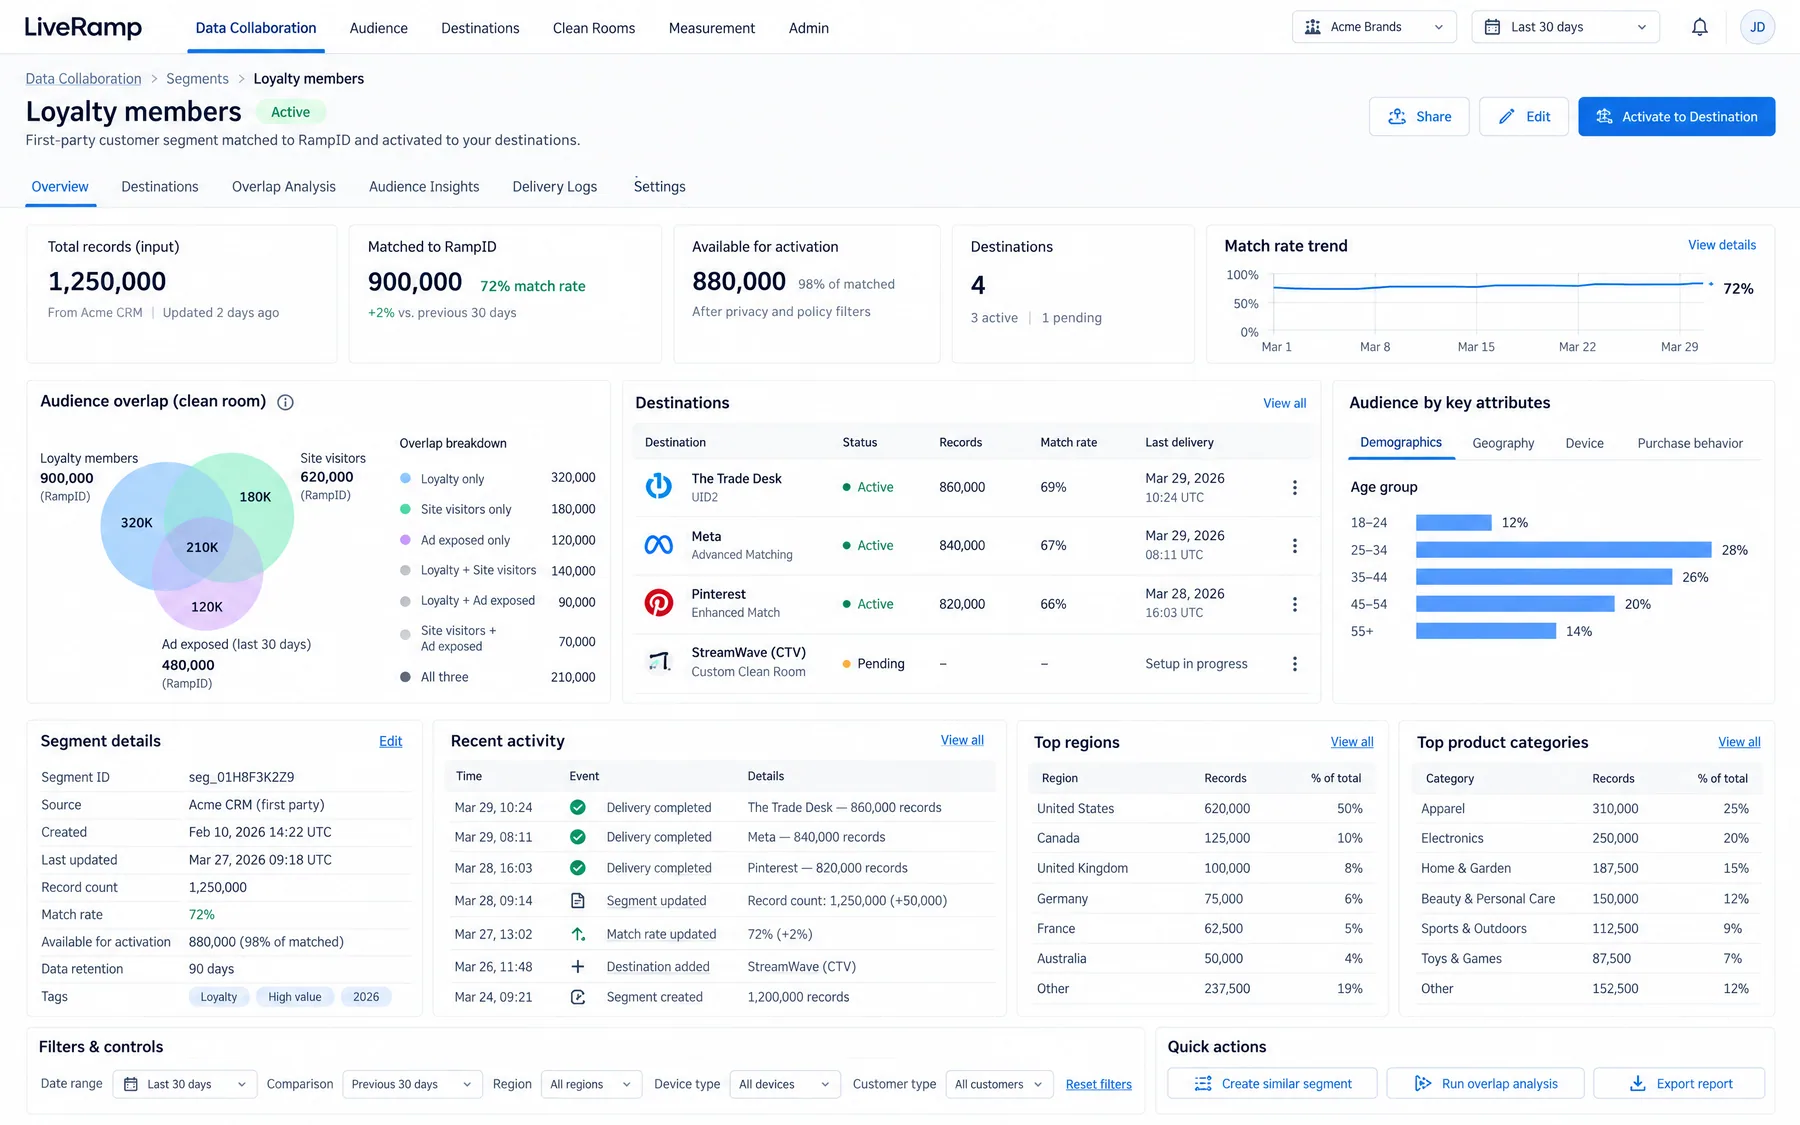Click the Reset filters link
1800x1125 pixels.
pyautogui.click(x=1098, y=1084)
